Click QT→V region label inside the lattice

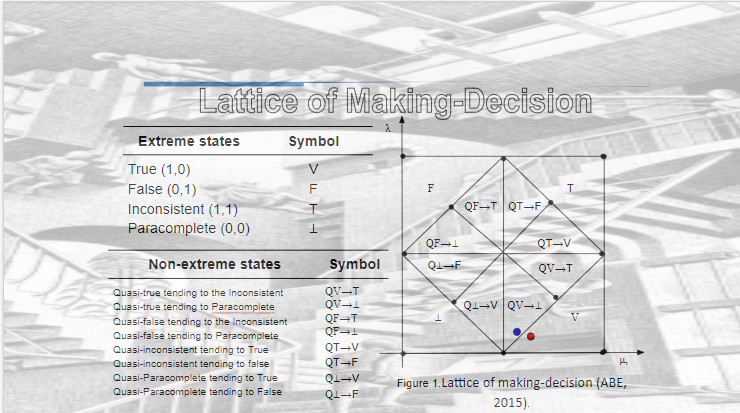coord(554,244)
